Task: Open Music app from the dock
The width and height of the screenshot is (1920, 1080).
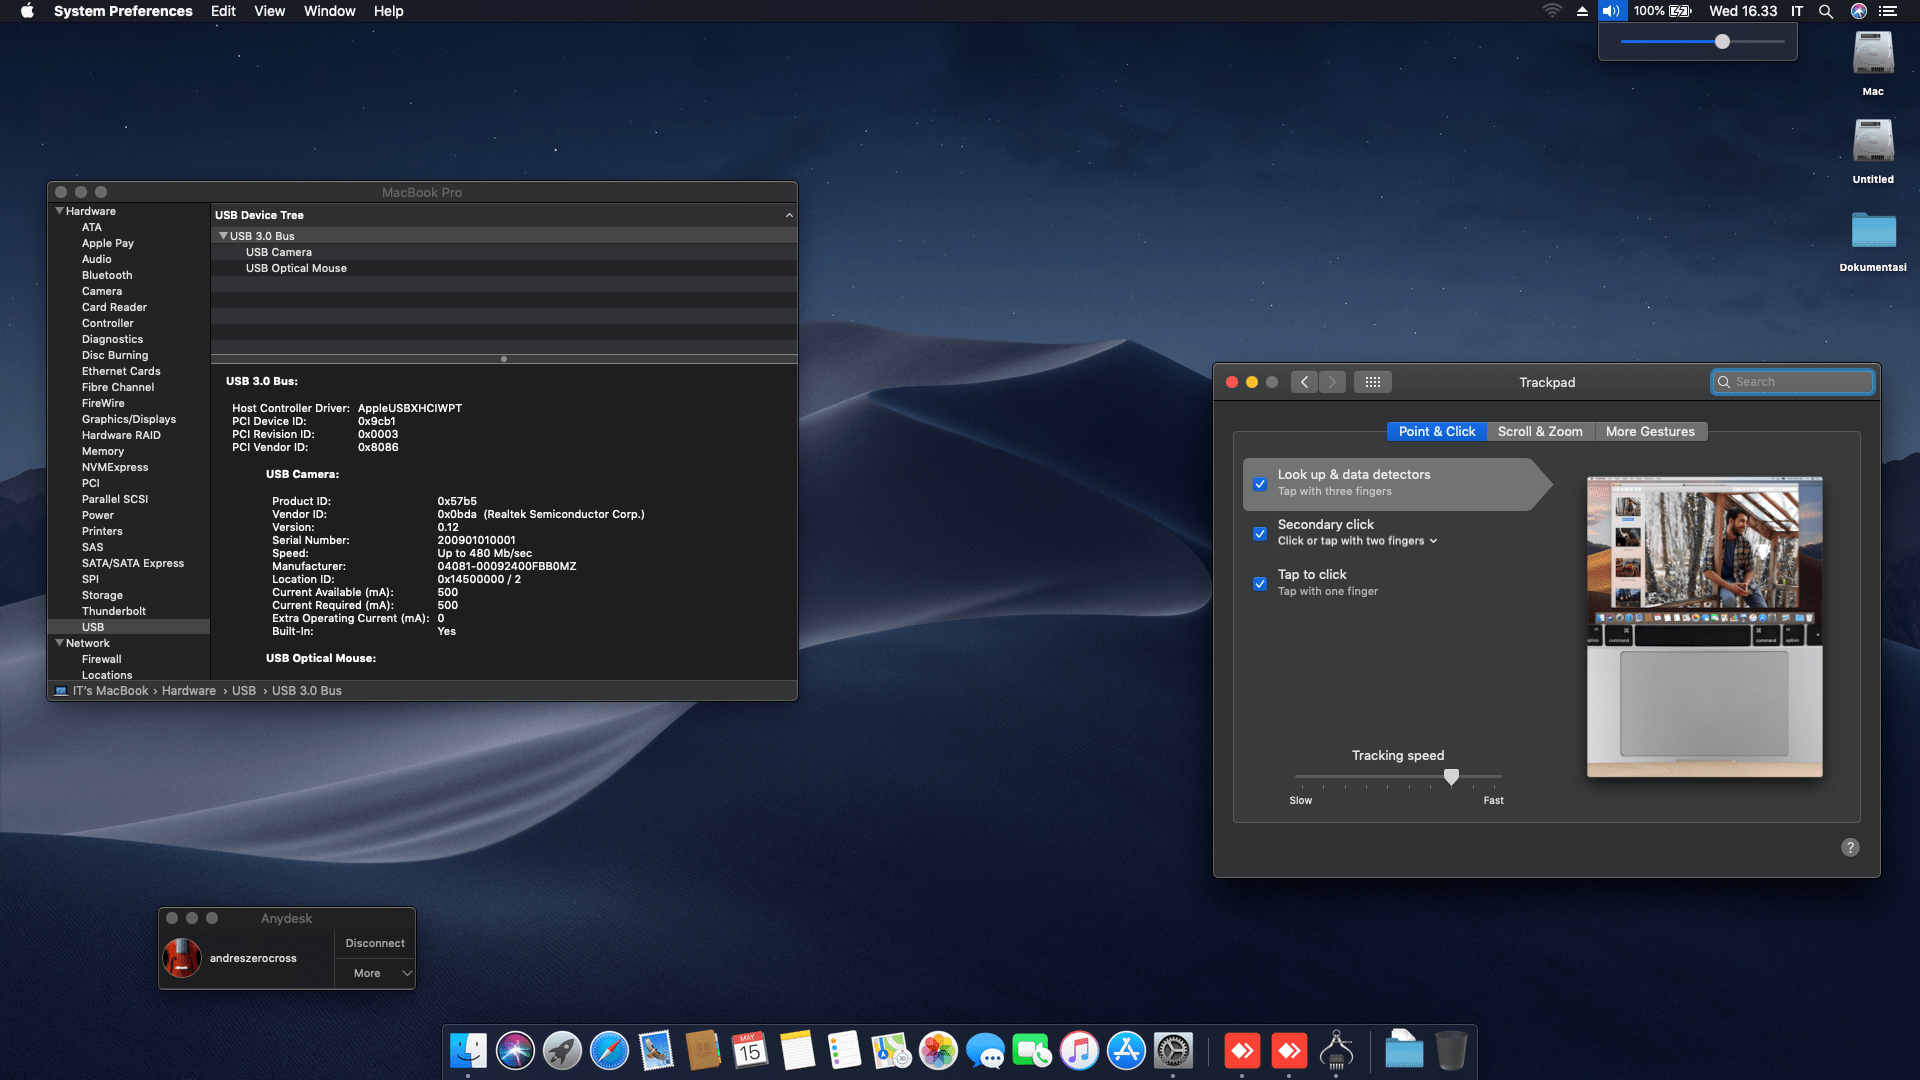Action: (1079, 1051)
